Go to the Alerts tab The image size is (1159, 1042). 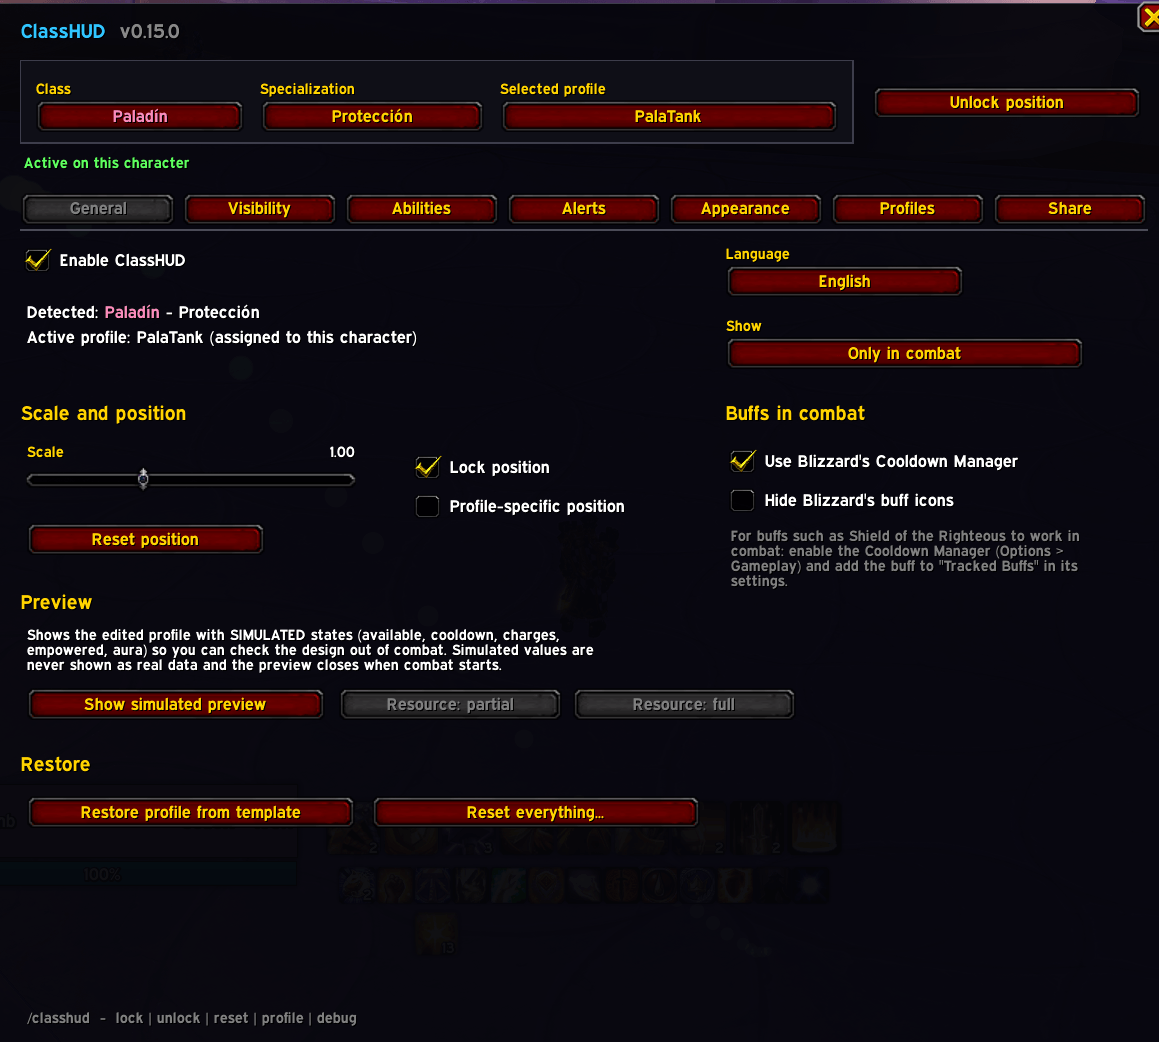(584, 208)
